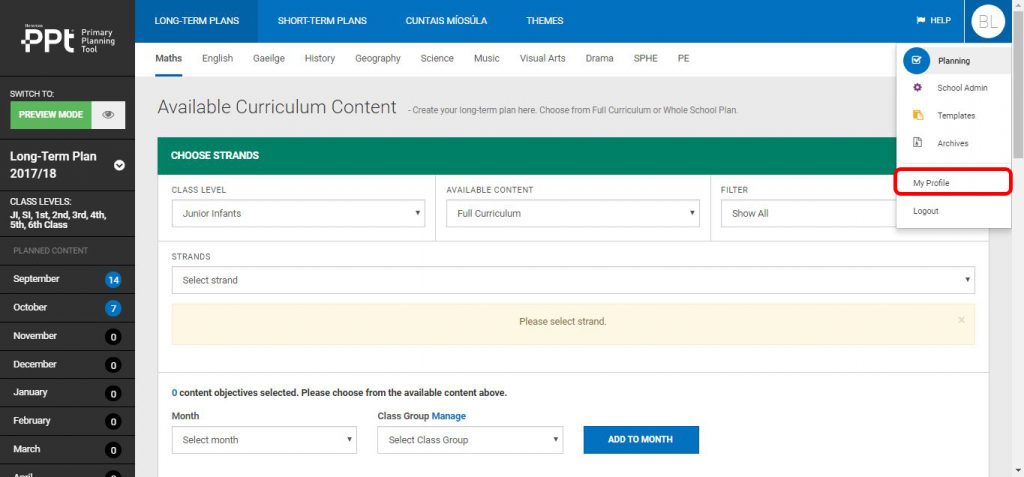
Task: Click the School Admin gear icon
Action: tap(918, 88)
